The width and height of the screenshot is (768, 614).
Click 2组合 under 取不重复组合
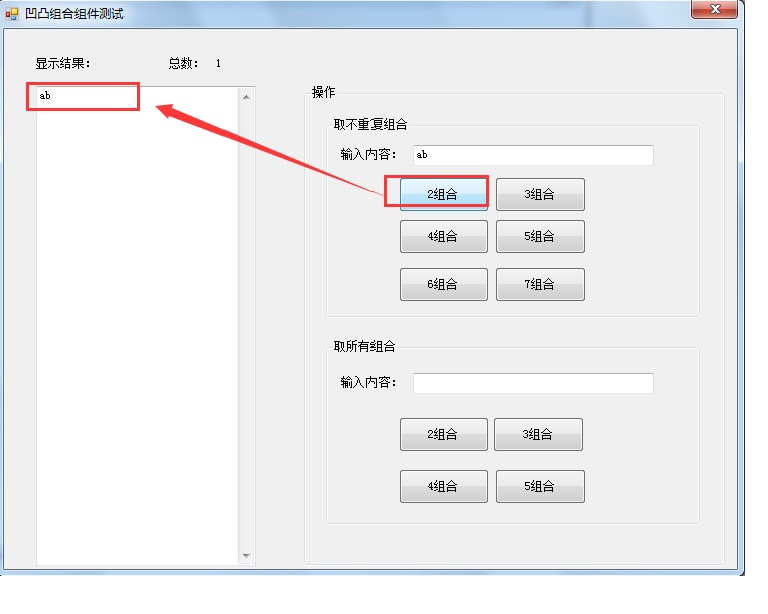pos(443,194)
